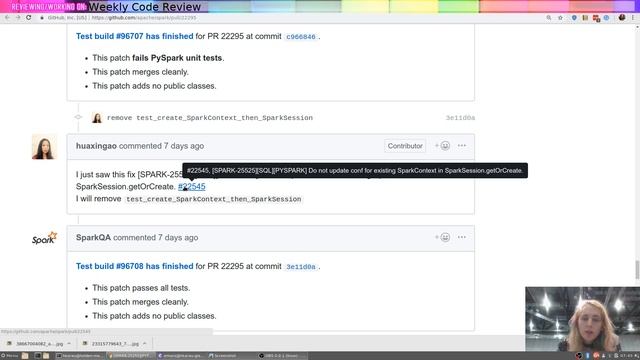Open the first folder icon in taskbar
This screenshot has height=360, width=640.
click(25, 356)
